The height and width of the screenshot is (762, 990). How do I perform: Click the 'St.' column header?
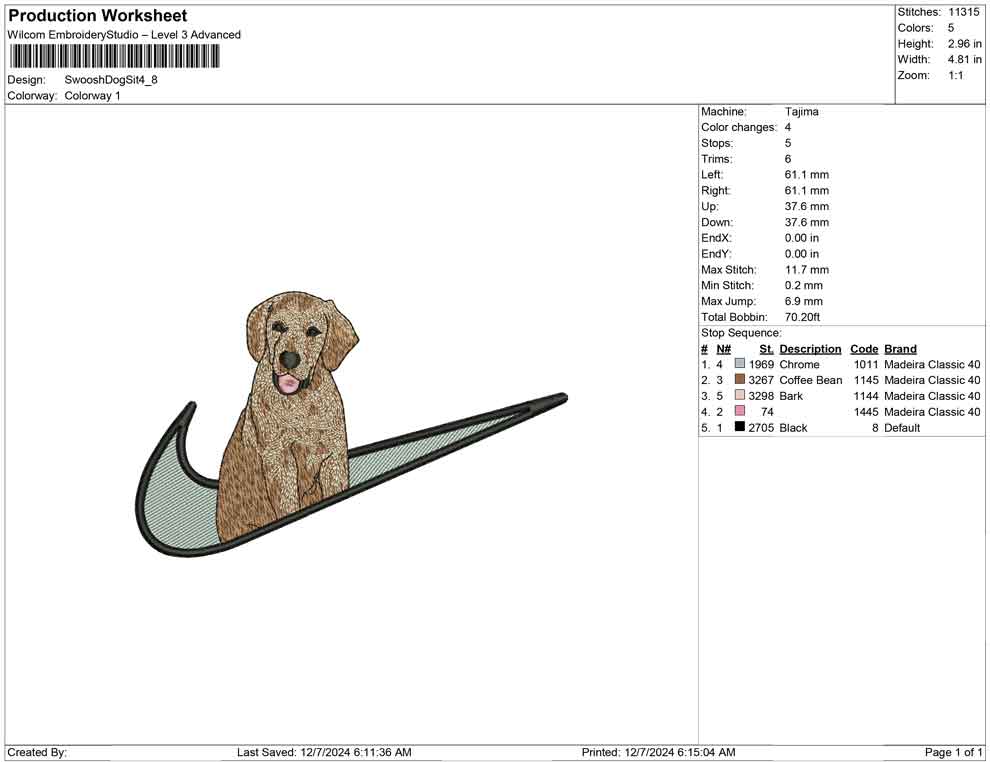pos(766,349)
